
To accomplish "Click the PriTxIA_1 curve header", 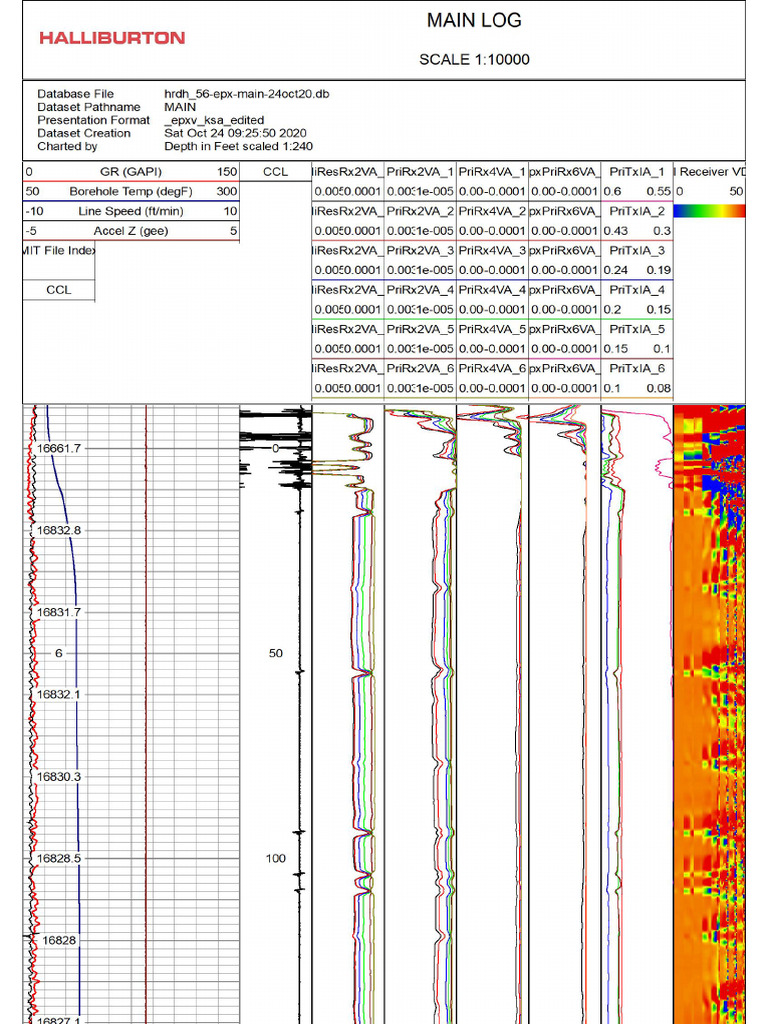I will (x=636, y=172).
